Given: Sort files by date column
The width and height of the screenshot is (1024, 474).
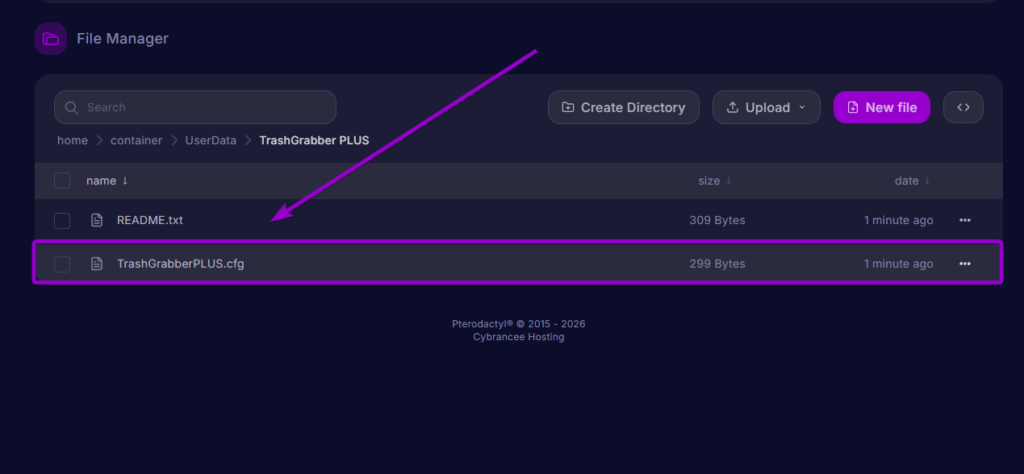Looking at the screenshot, I should tap(912, 181).
